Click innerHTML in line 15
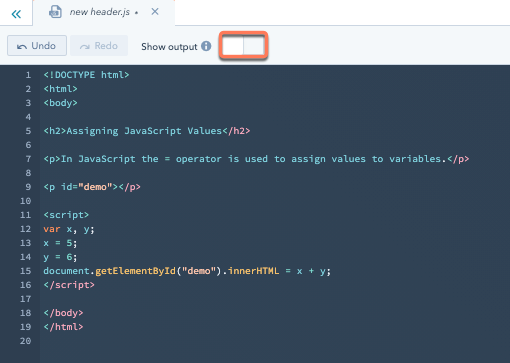 point(253,271)
